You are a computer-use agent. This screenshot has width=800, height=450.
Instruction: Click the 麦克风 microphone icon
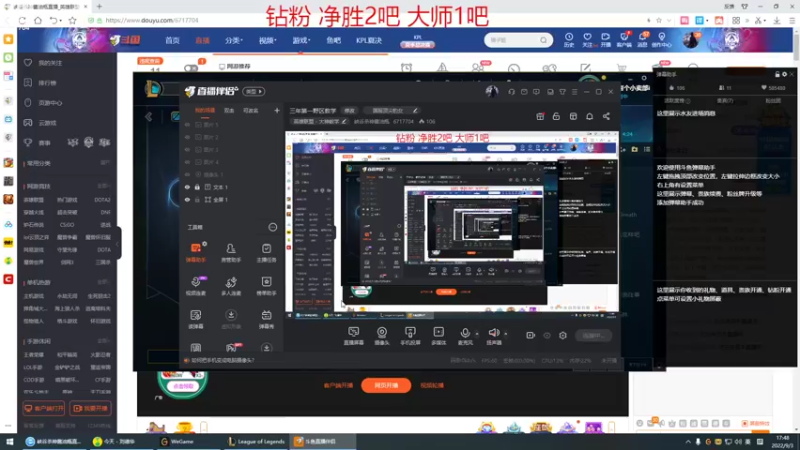(x=465, y=333)
